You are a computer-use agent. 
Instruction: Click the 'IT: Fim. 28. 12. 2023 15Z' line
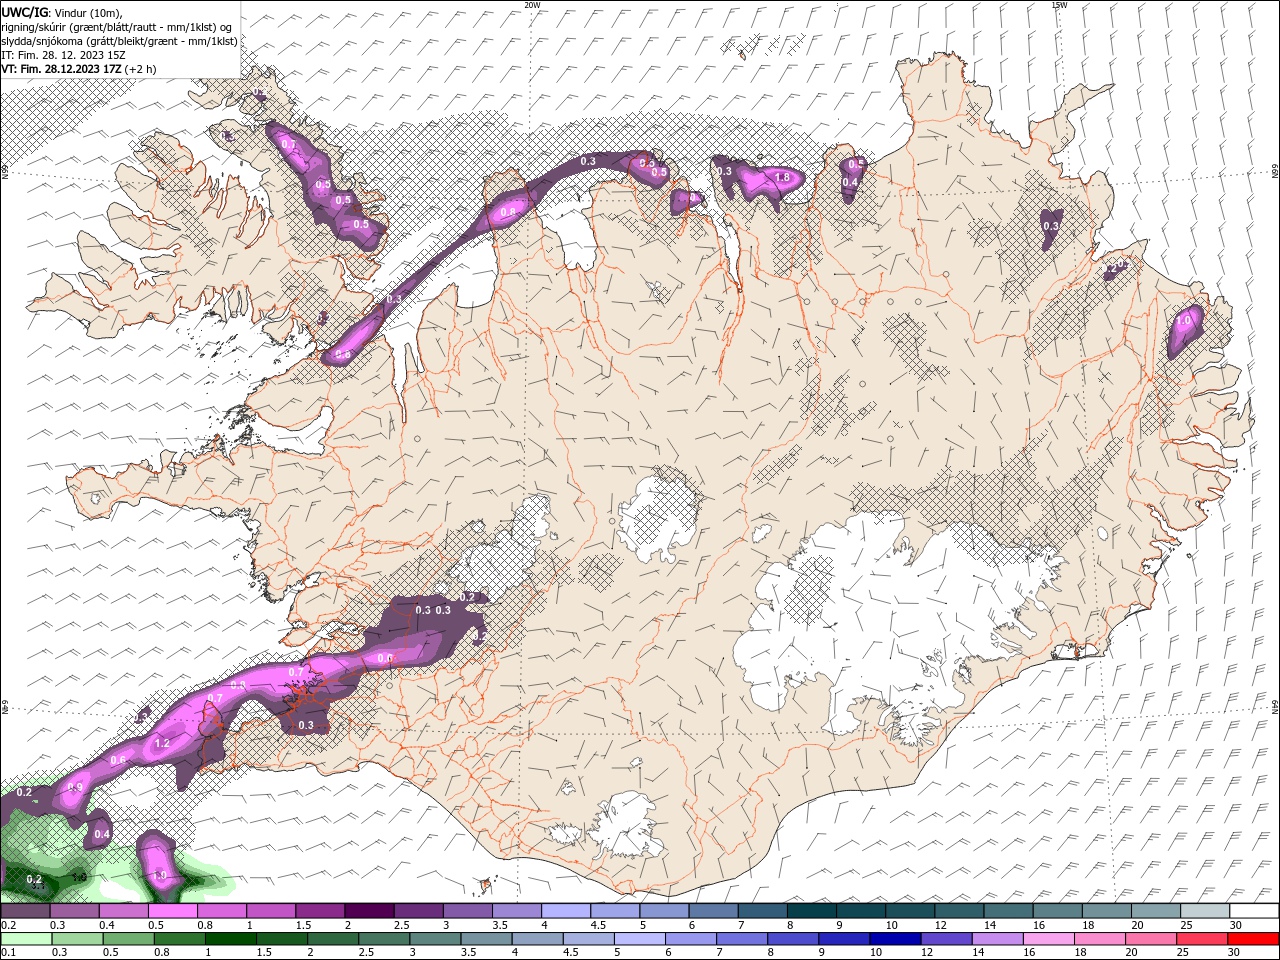[63, 55]
